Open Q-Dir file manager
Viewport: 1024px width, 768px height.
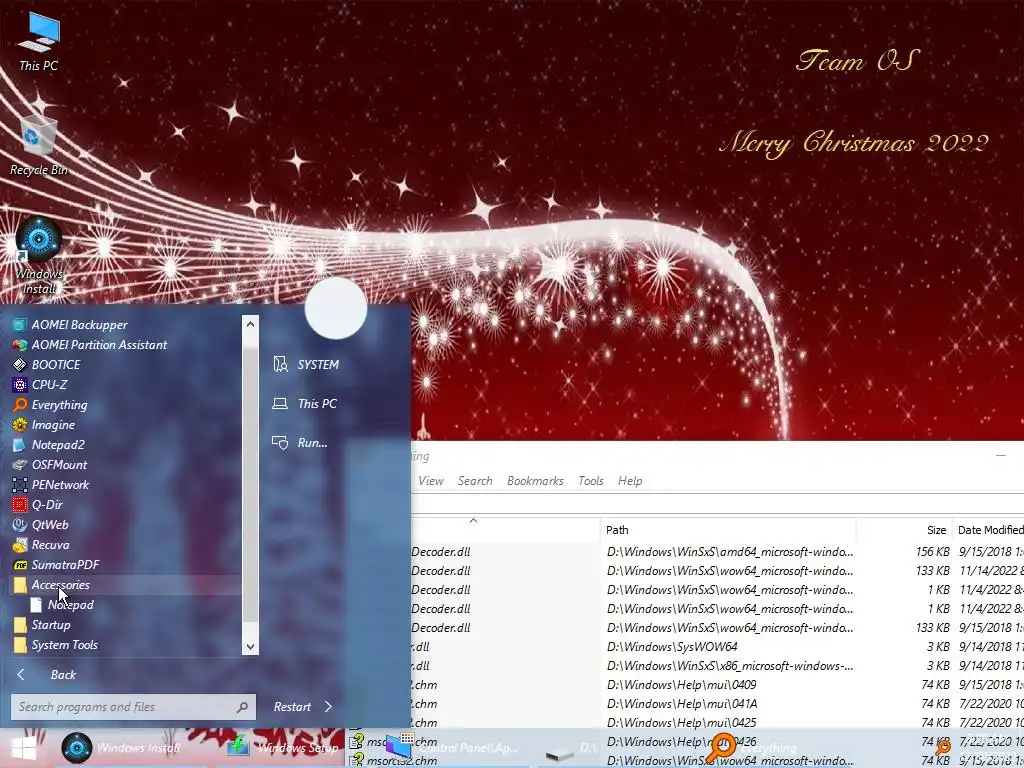tap(38, 505)
